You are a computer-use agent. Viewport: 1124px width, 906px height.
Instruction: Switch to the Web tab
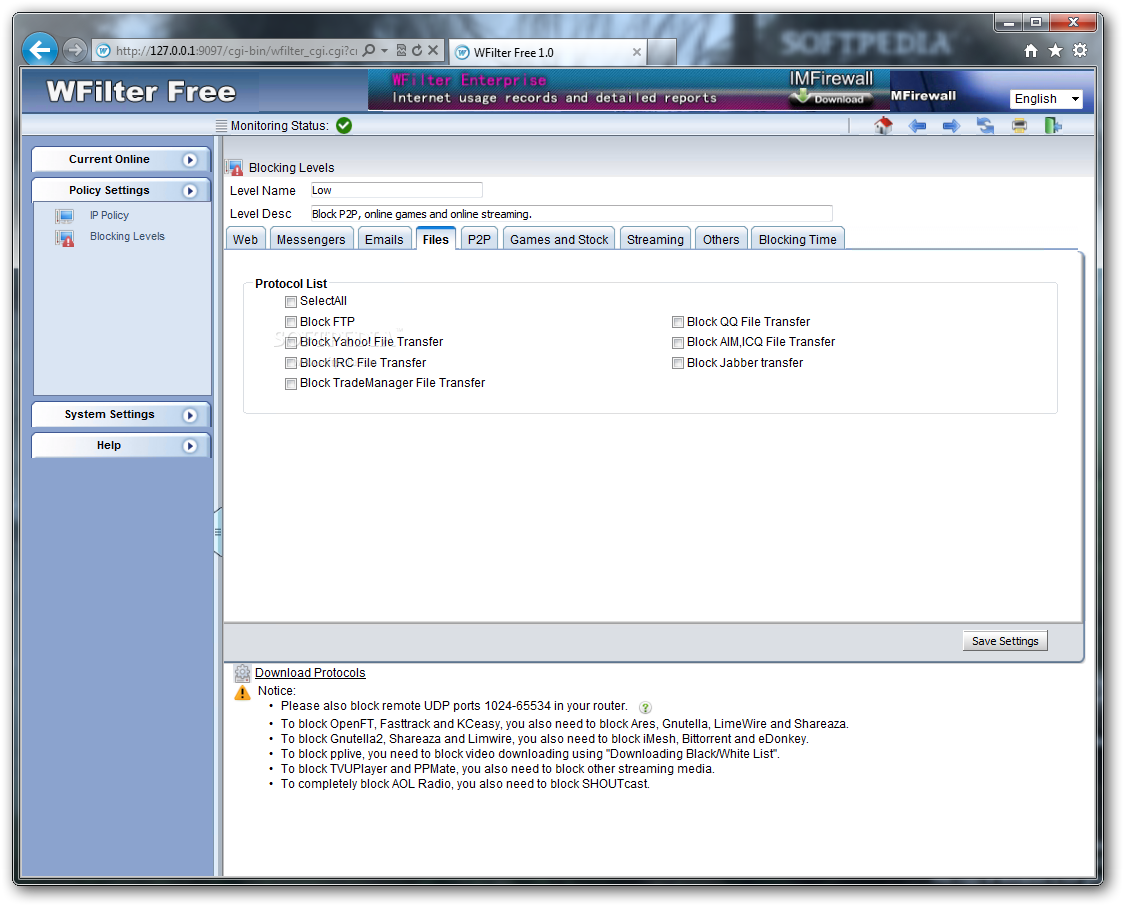tap(245, 239)
